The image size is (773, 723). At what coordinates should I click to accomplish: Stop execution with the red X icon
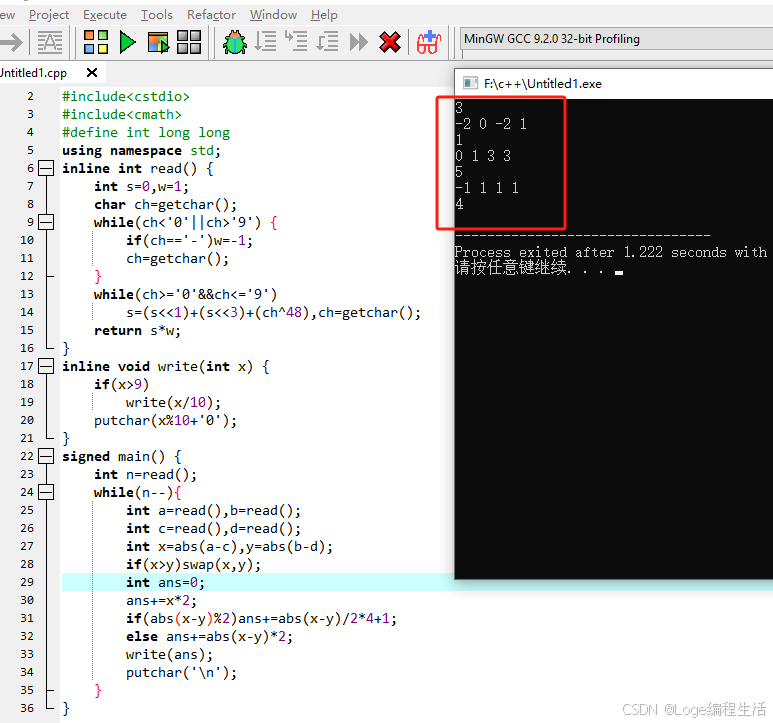click(x=390, y=42)
